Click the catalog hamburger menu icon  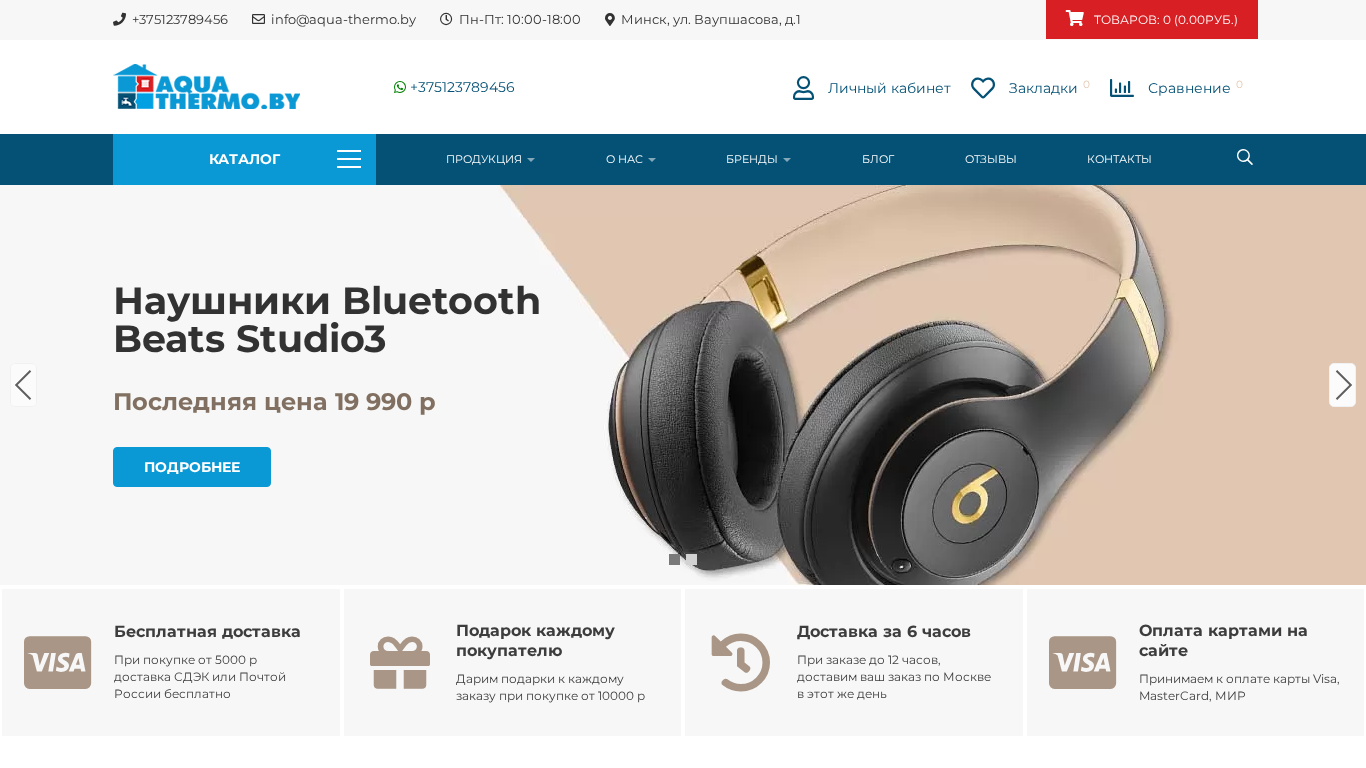pos(349,159)
